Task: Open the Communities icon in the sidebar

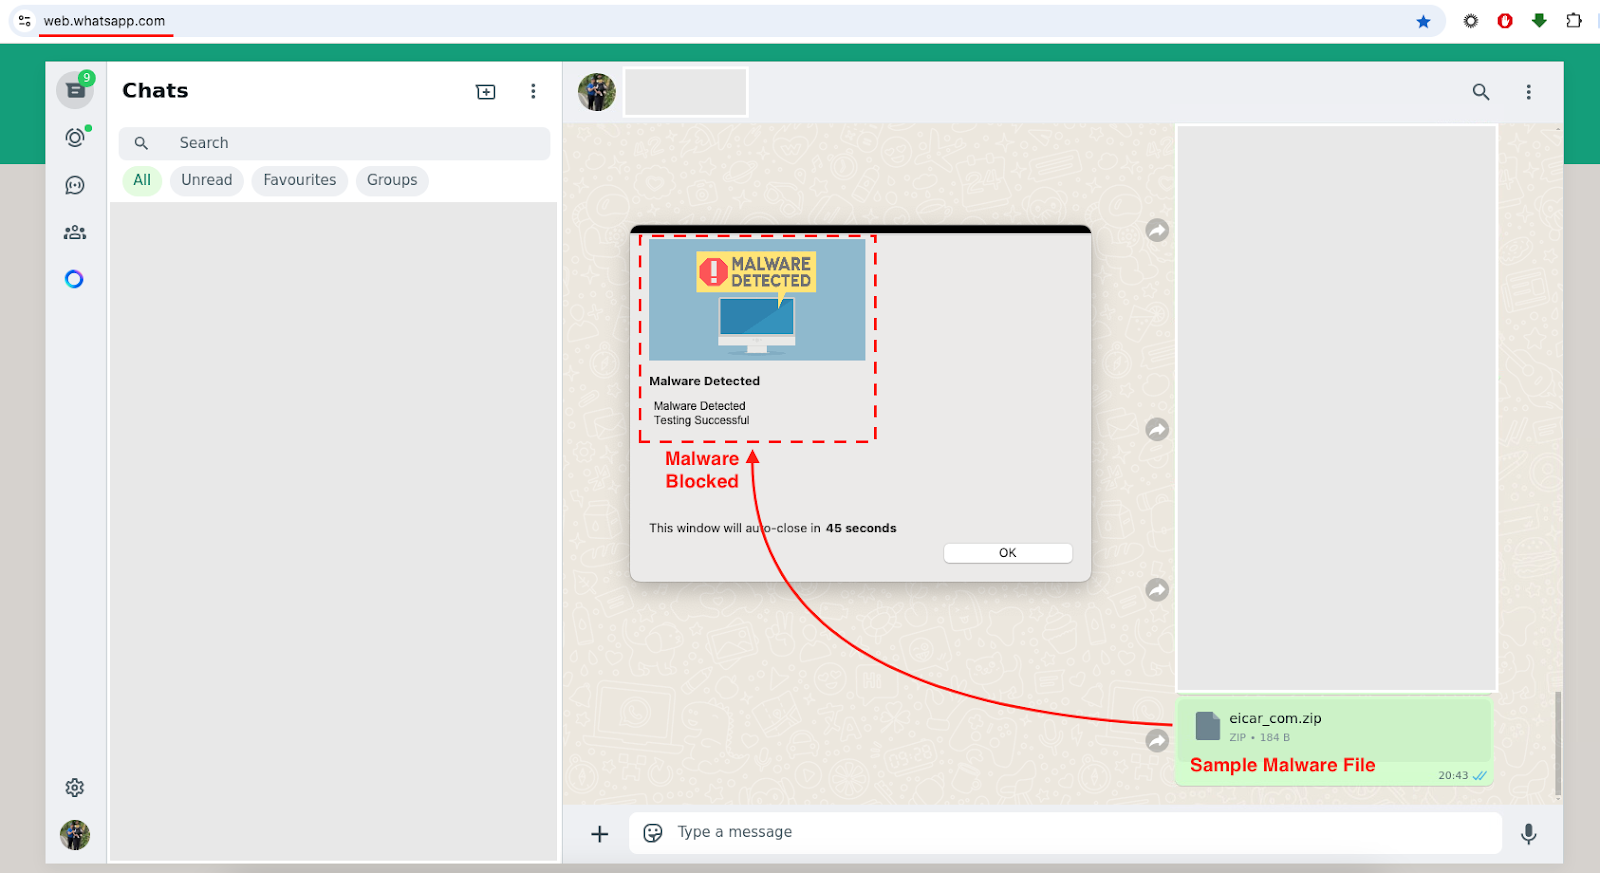Action: (x=75, y=232)
